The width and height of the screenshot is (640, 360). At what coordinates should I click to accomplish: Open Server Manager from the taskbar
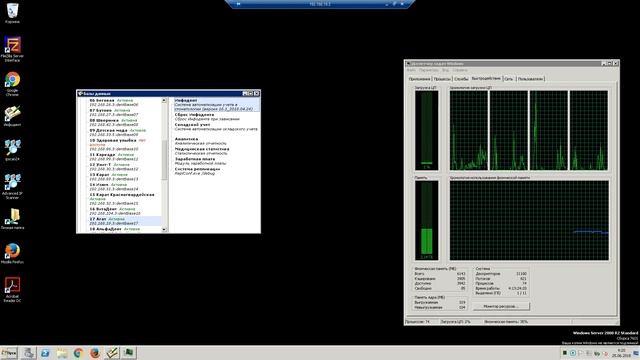point(28,353)
